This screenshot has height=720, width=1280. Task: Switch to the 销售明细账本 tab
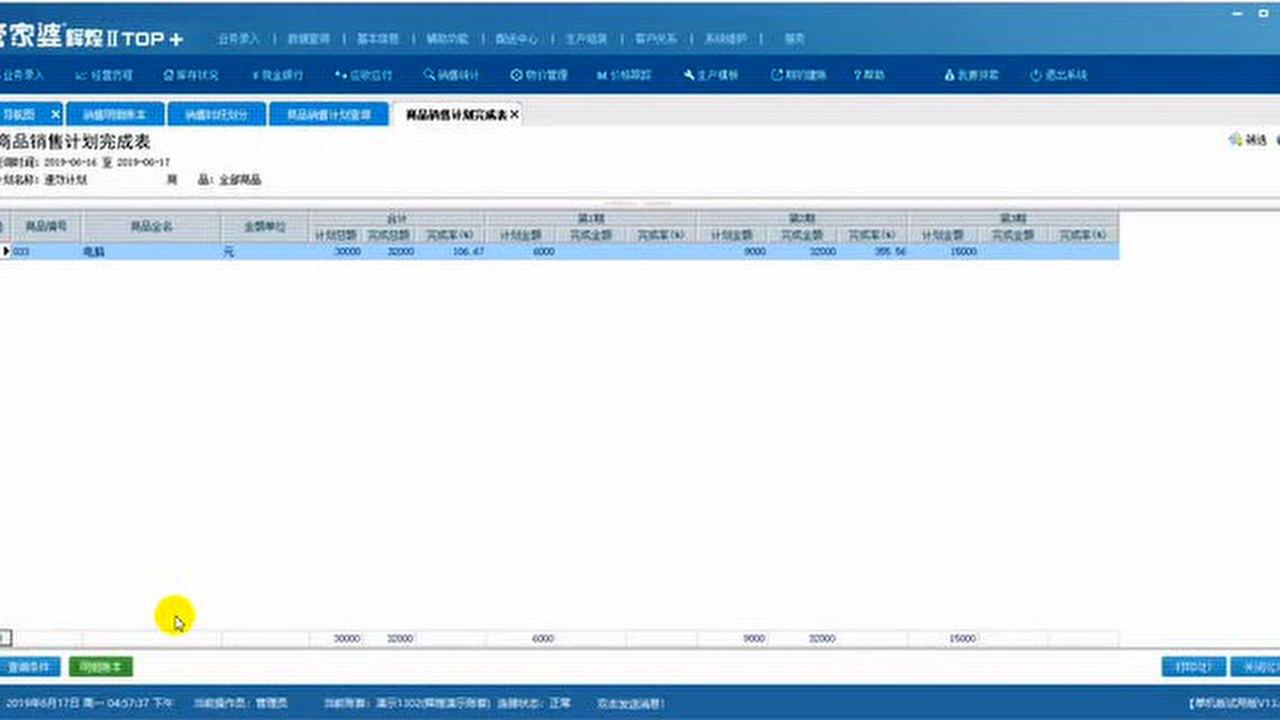pyautogui.click(x=114, y=115)
